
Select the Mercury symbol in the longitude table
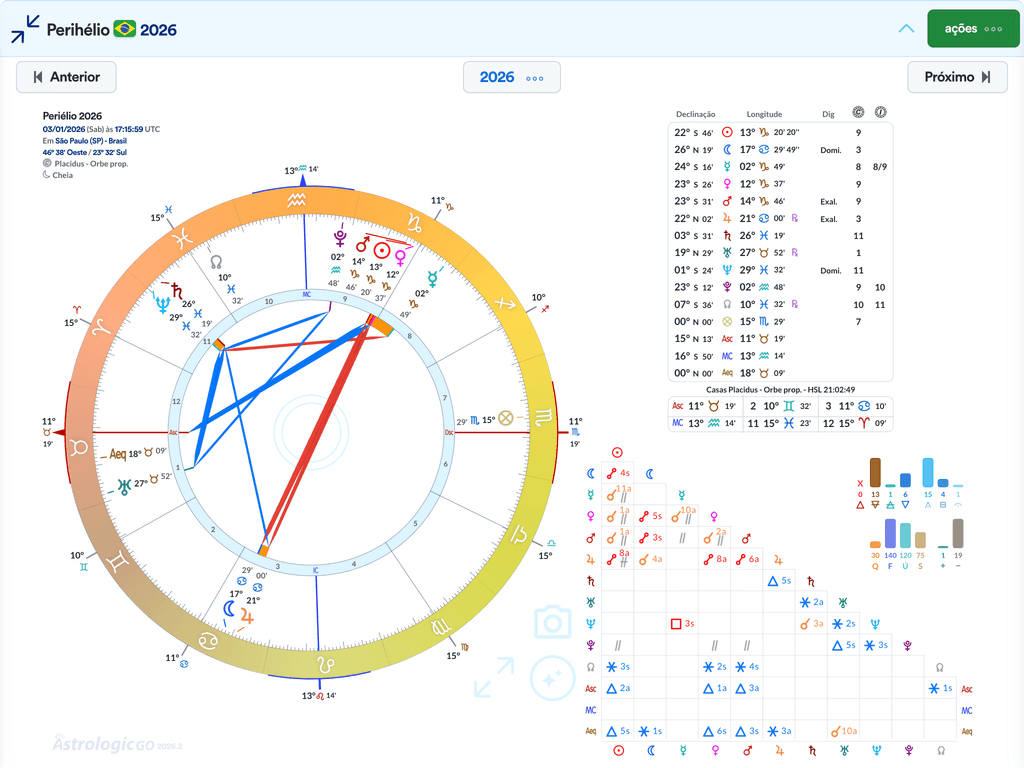(727, 167)
